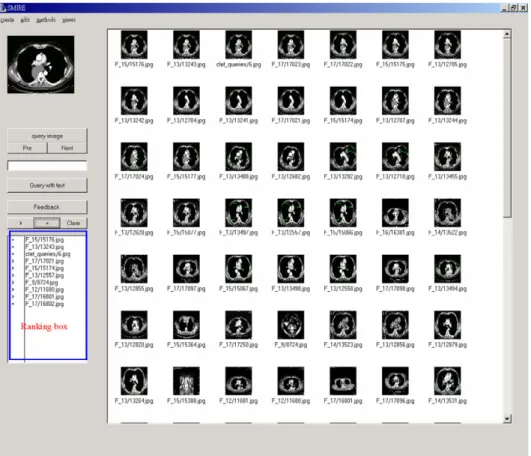Image resolution: width=531 pixels, height=456 pixels.
Task: Open result thumbnail F_15/15174.jpg
Action: click(x=343, y=101)
